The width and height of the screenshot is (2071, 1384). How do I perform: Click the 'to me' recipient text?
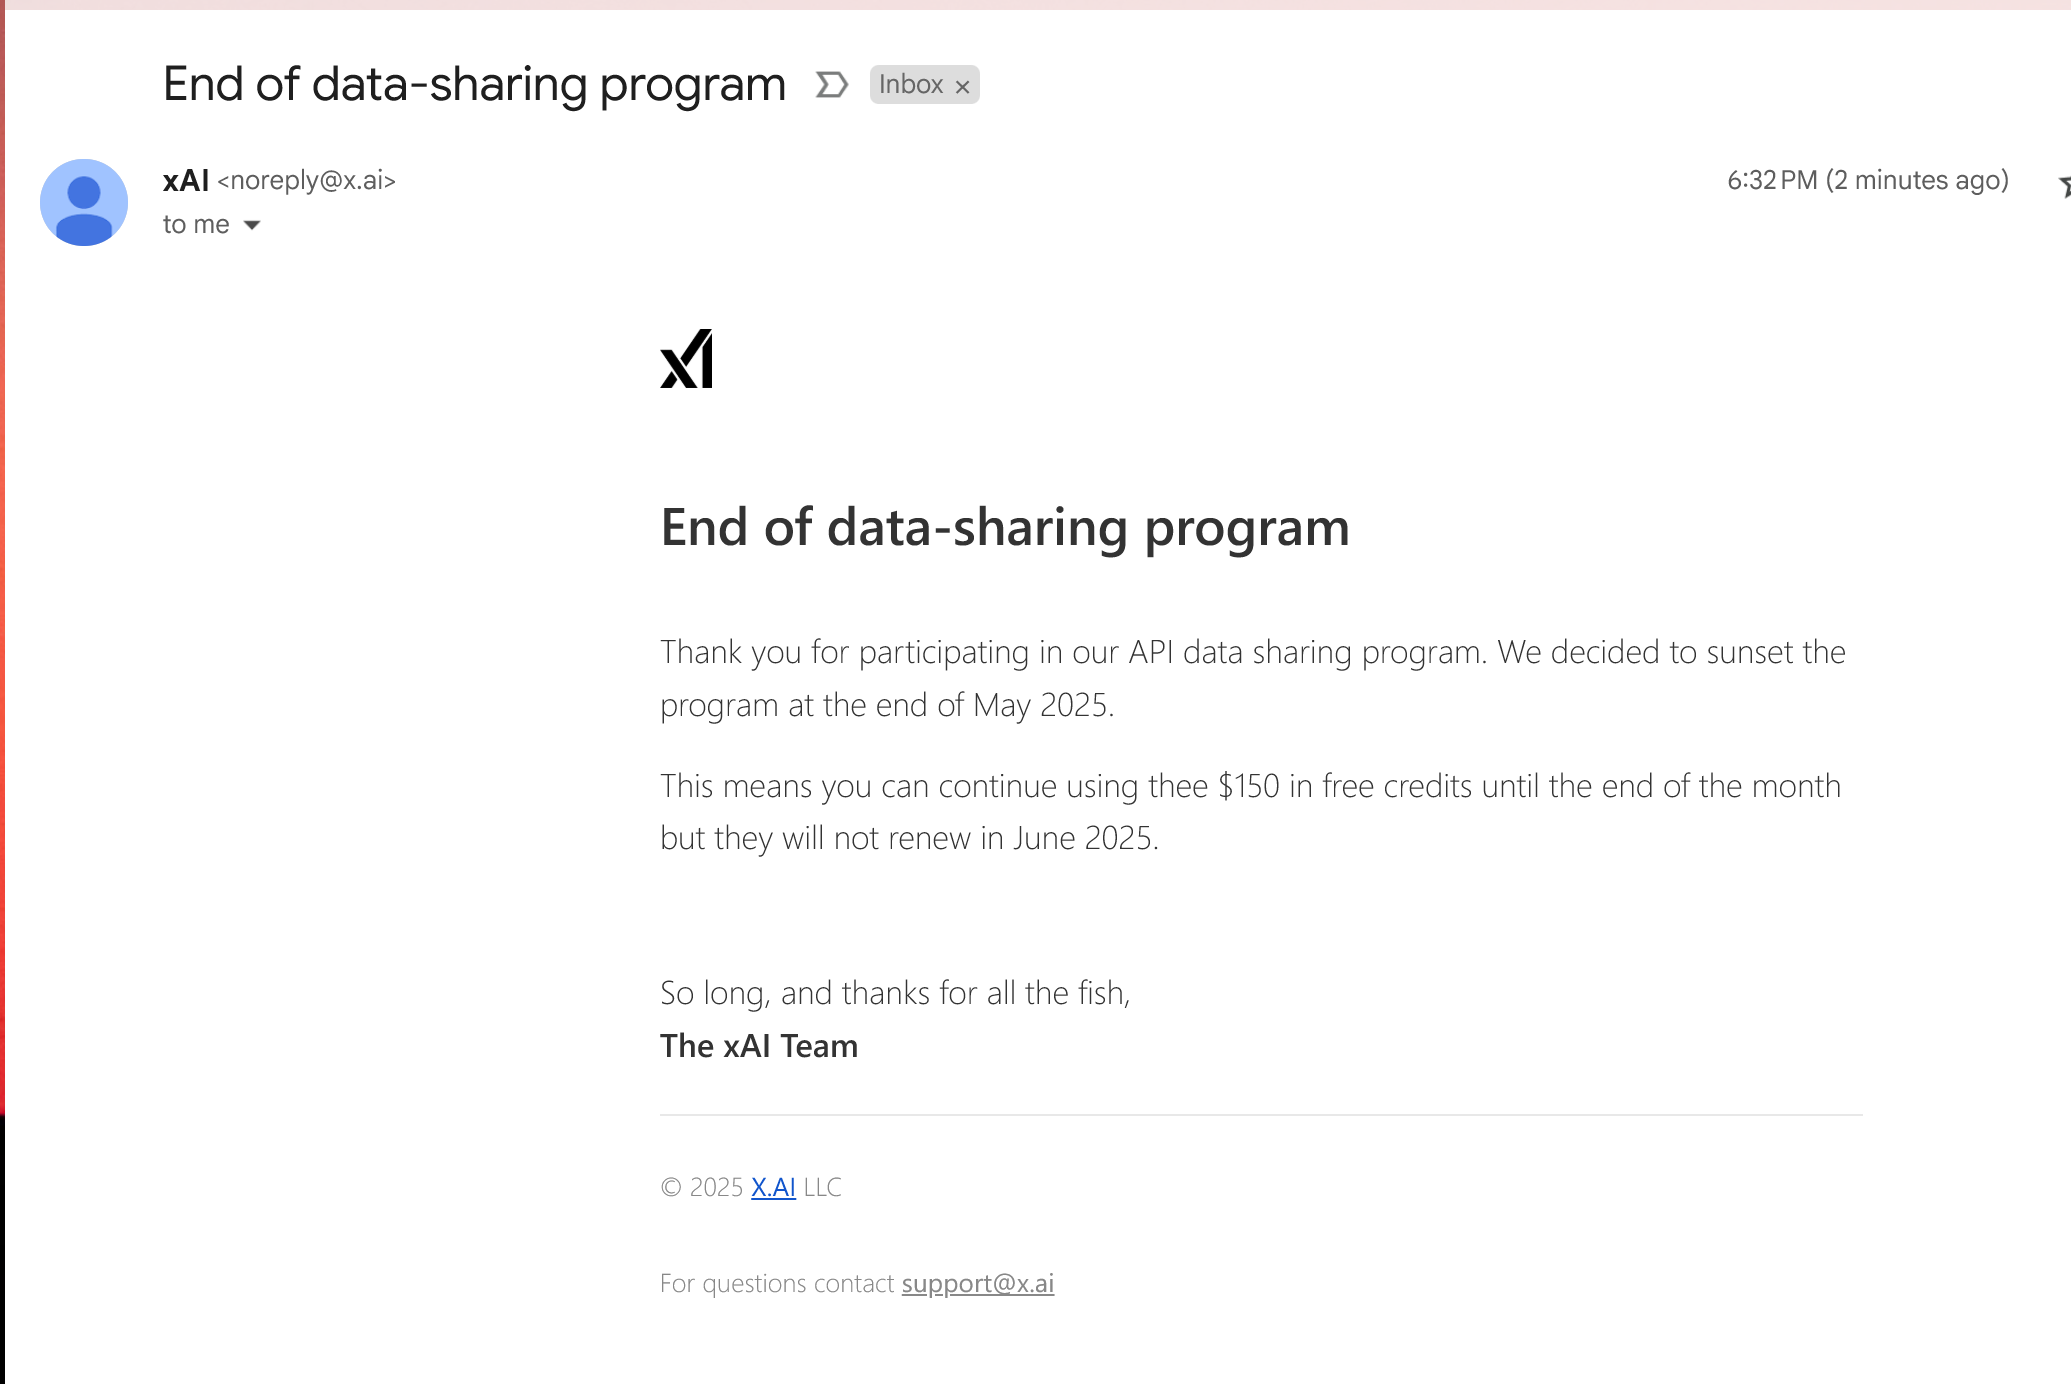[x=196, y=225]
